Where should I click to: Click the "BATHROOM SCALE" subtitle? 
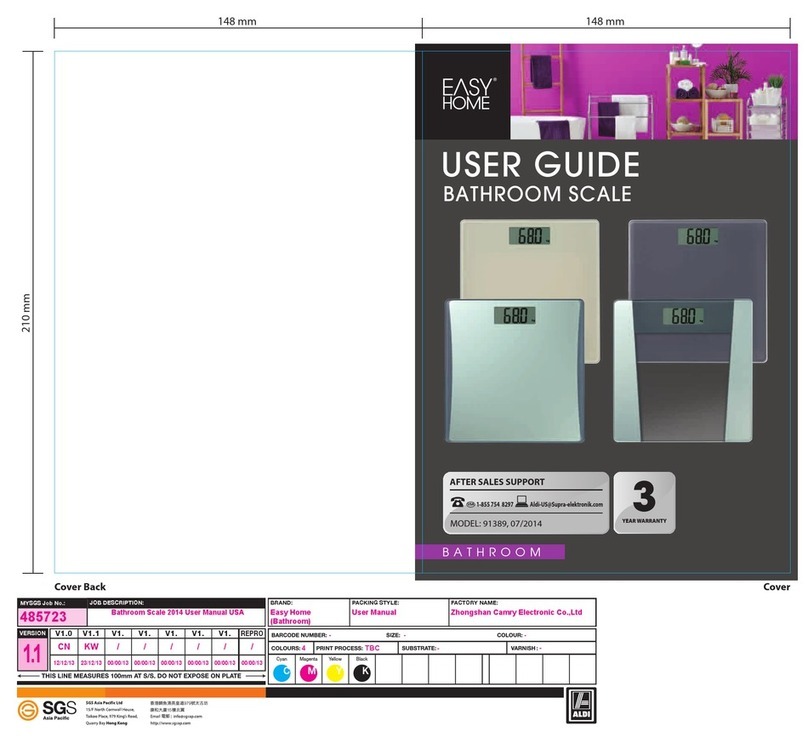click(537, 194)
